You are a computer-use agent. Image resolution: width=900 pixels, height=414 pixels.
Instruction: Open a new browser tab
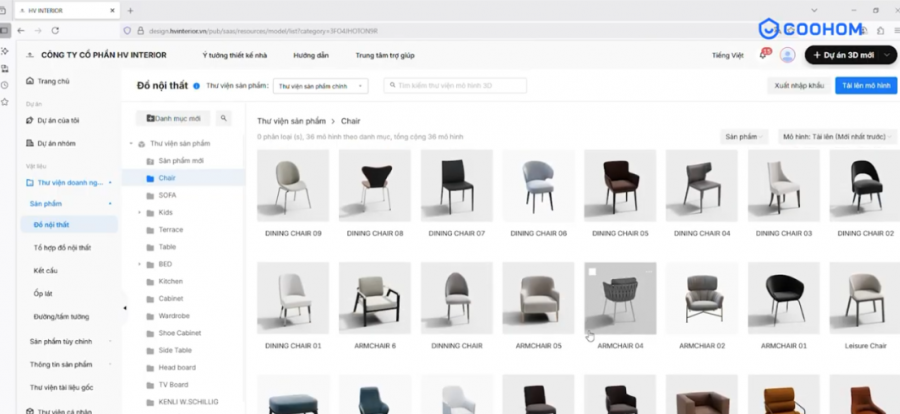point(130,10)
